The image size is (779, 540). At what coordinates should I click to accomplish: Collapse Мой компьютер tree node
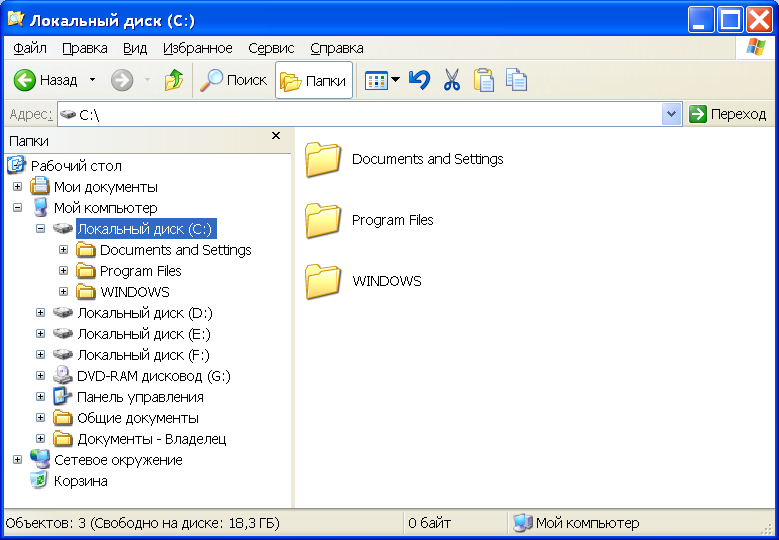[17, 208]
